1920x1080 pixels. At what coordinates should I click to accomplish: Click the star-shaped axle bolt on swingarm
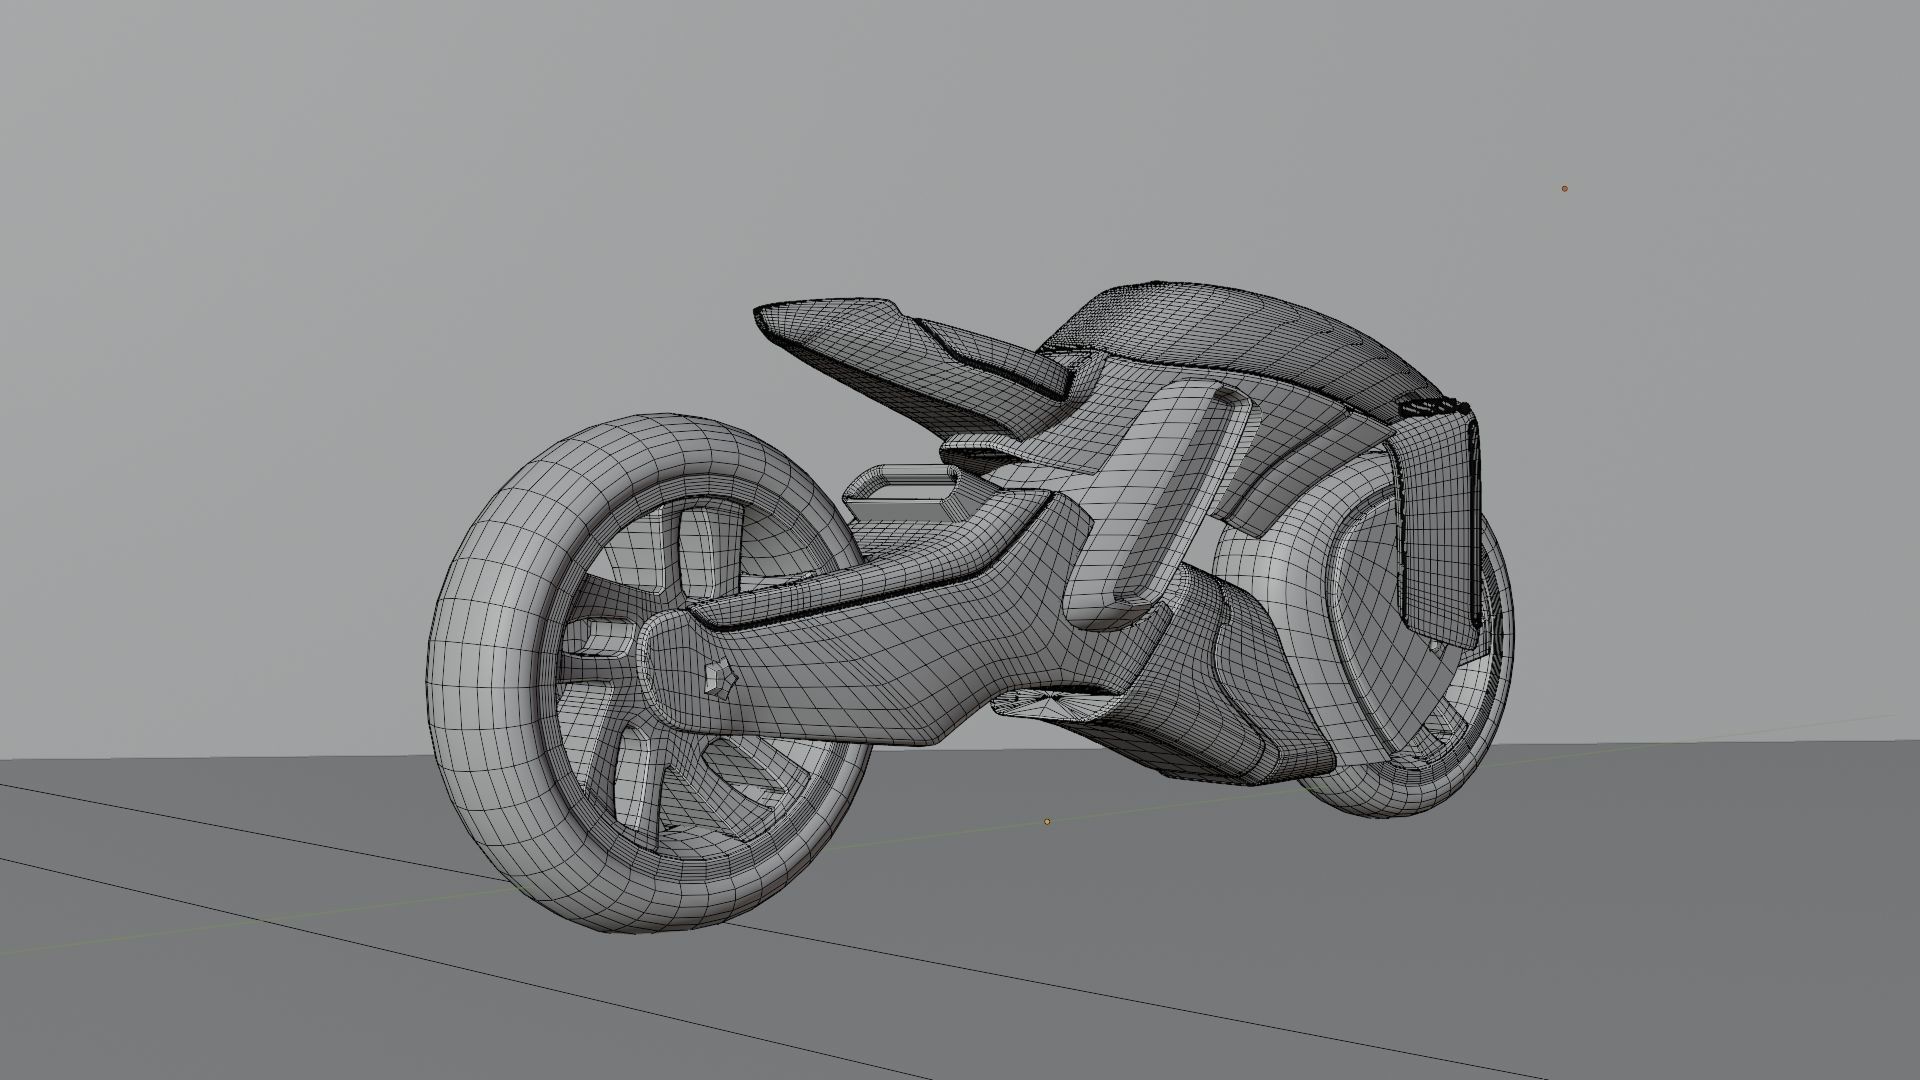click(x=720, y=681)
